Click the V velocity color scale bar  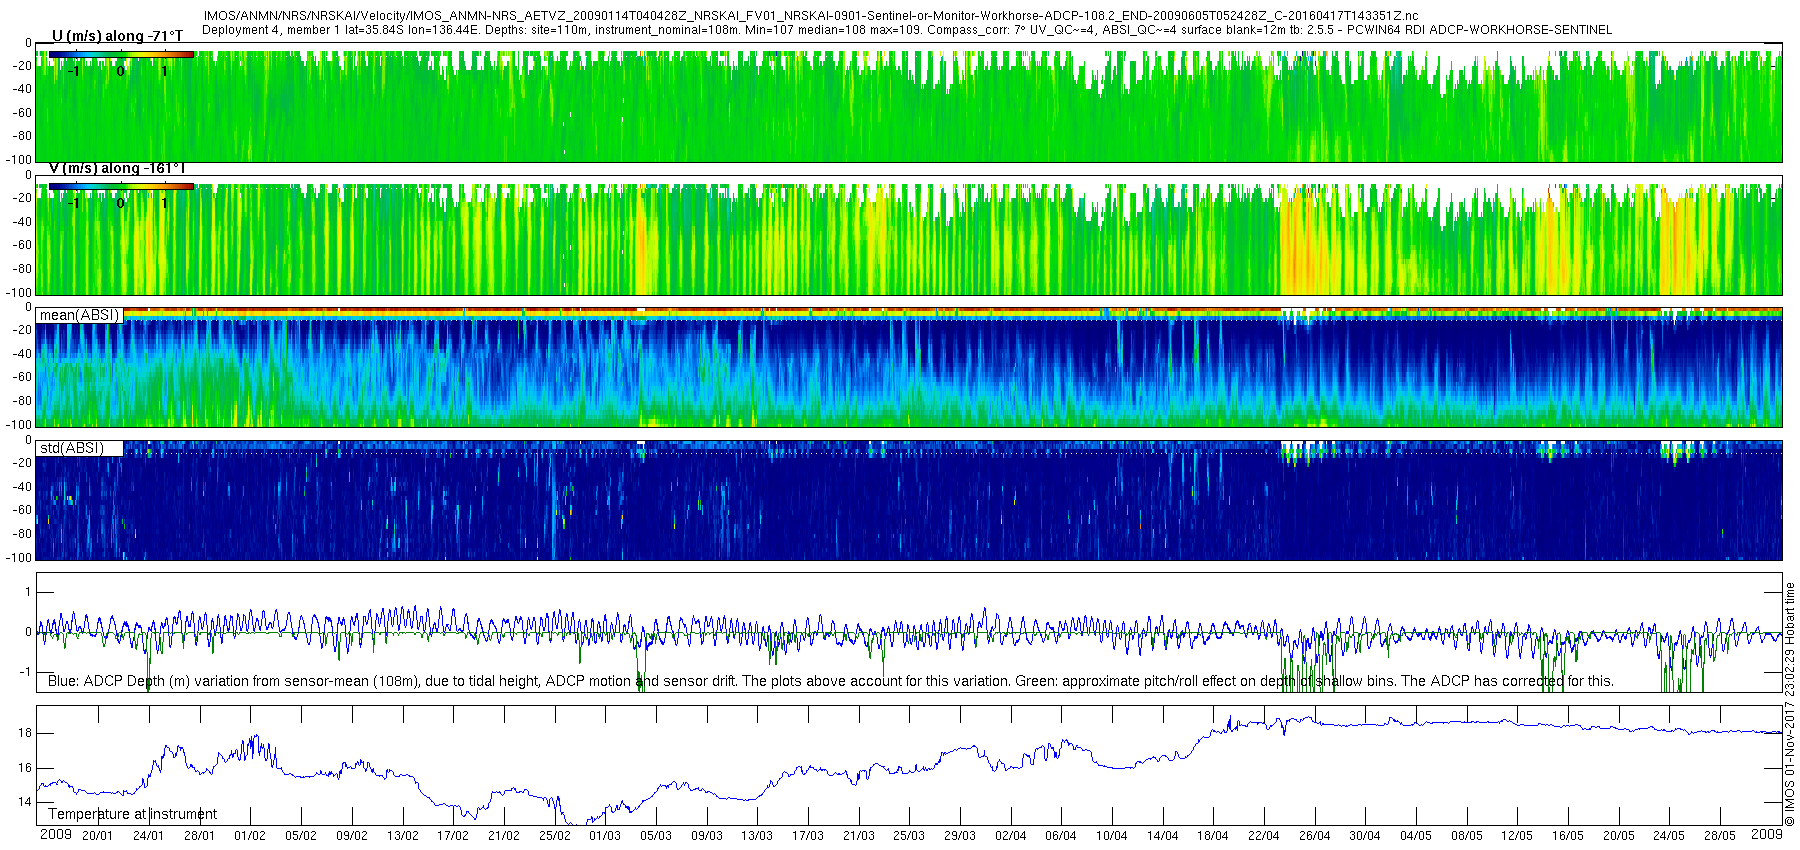pyautogui.click(x=121, y=186)
